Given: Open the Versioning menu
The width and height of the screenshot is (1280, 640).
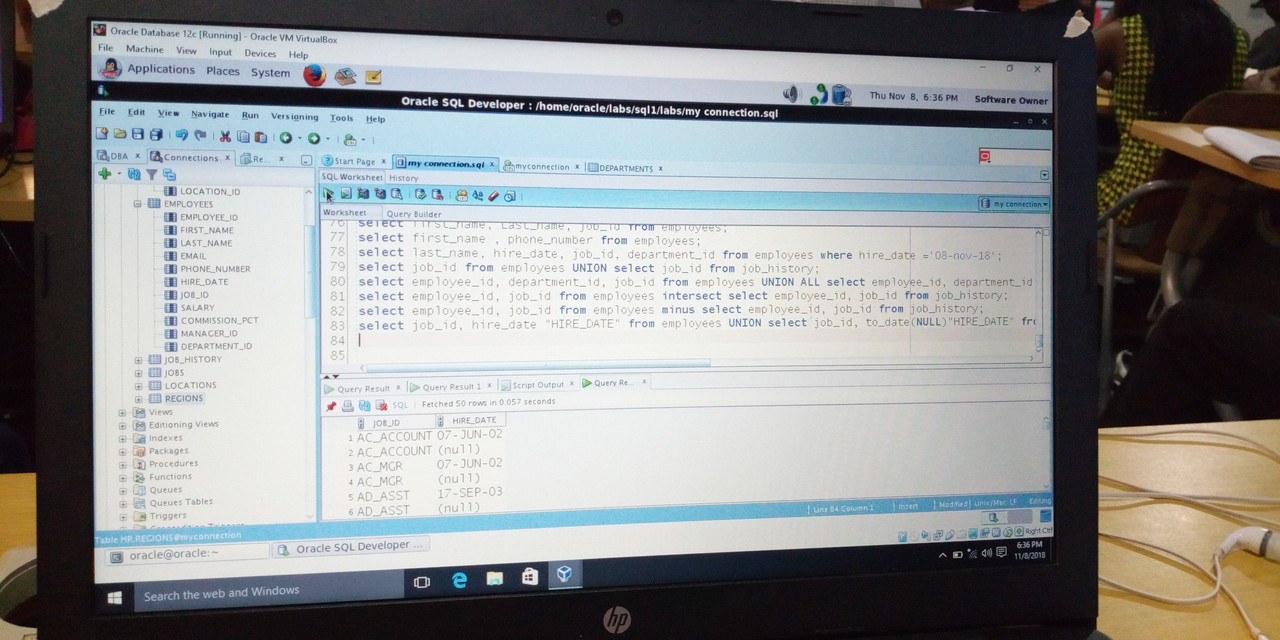Looking at the screenshot, I should click(x=294, y=116).
